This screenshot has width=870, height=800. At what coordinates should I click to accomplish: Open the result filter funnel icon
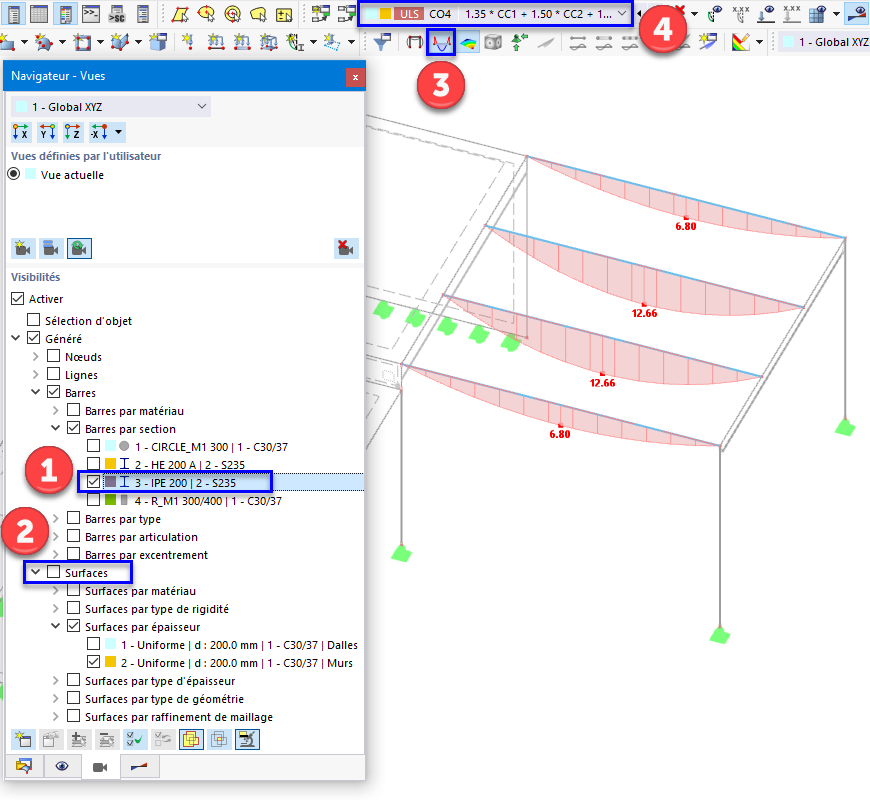click(382, 42)
